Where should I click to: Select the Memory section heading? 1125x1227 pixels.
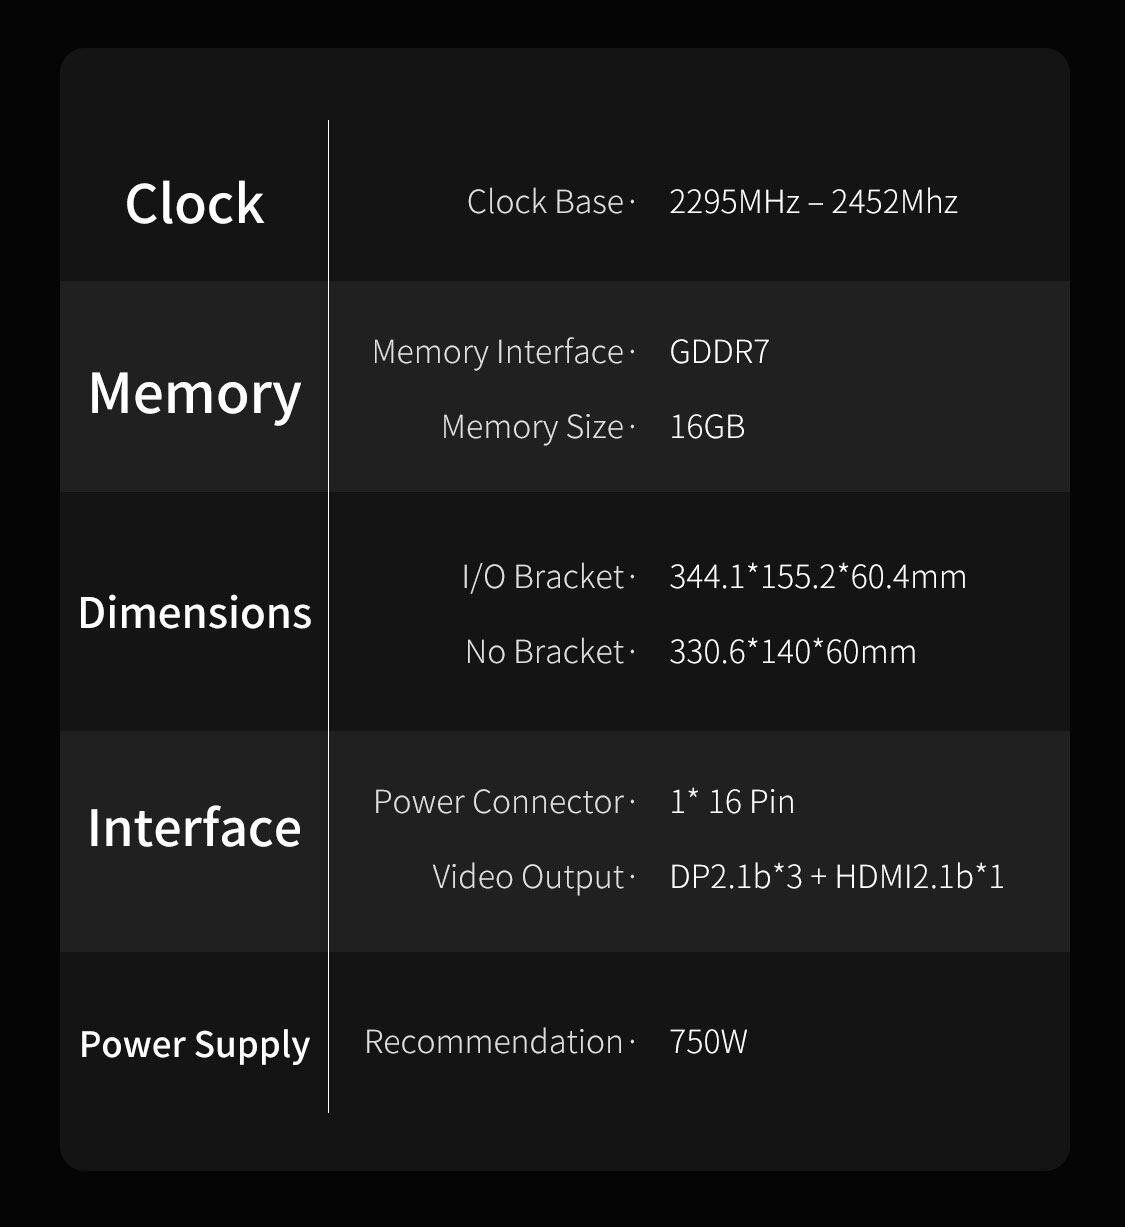[x=194, y=393]
